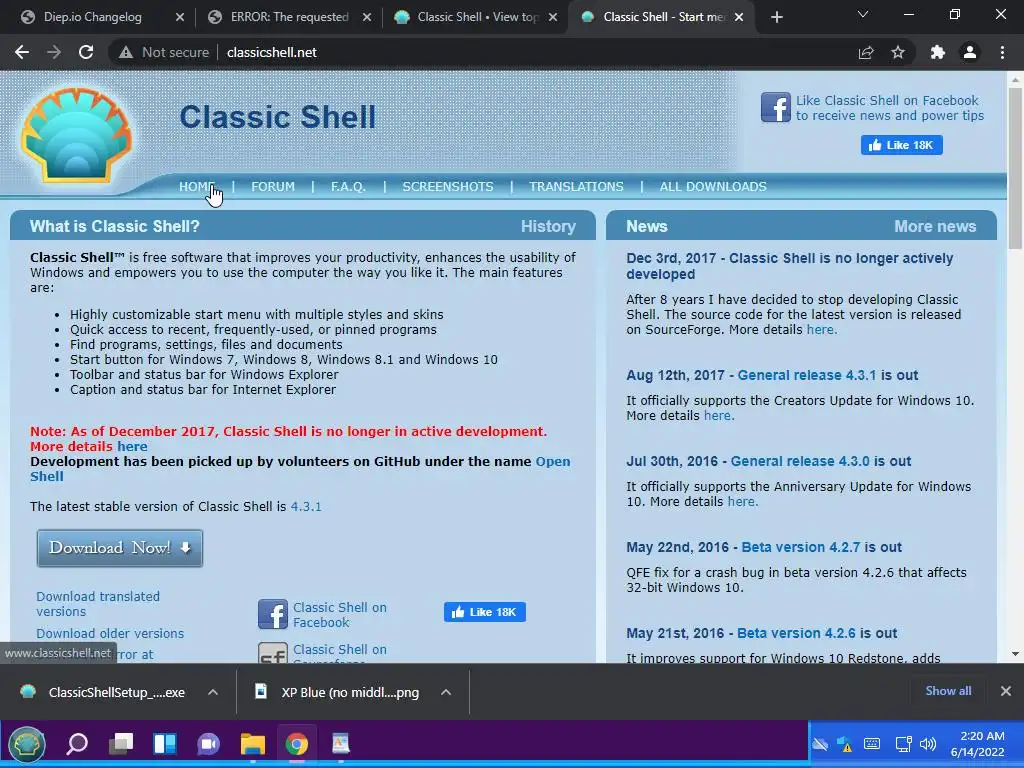Viewport: 1024px width, 768px height.
Task: Open File Explorer from taskbar
Action: pos(252,744)
